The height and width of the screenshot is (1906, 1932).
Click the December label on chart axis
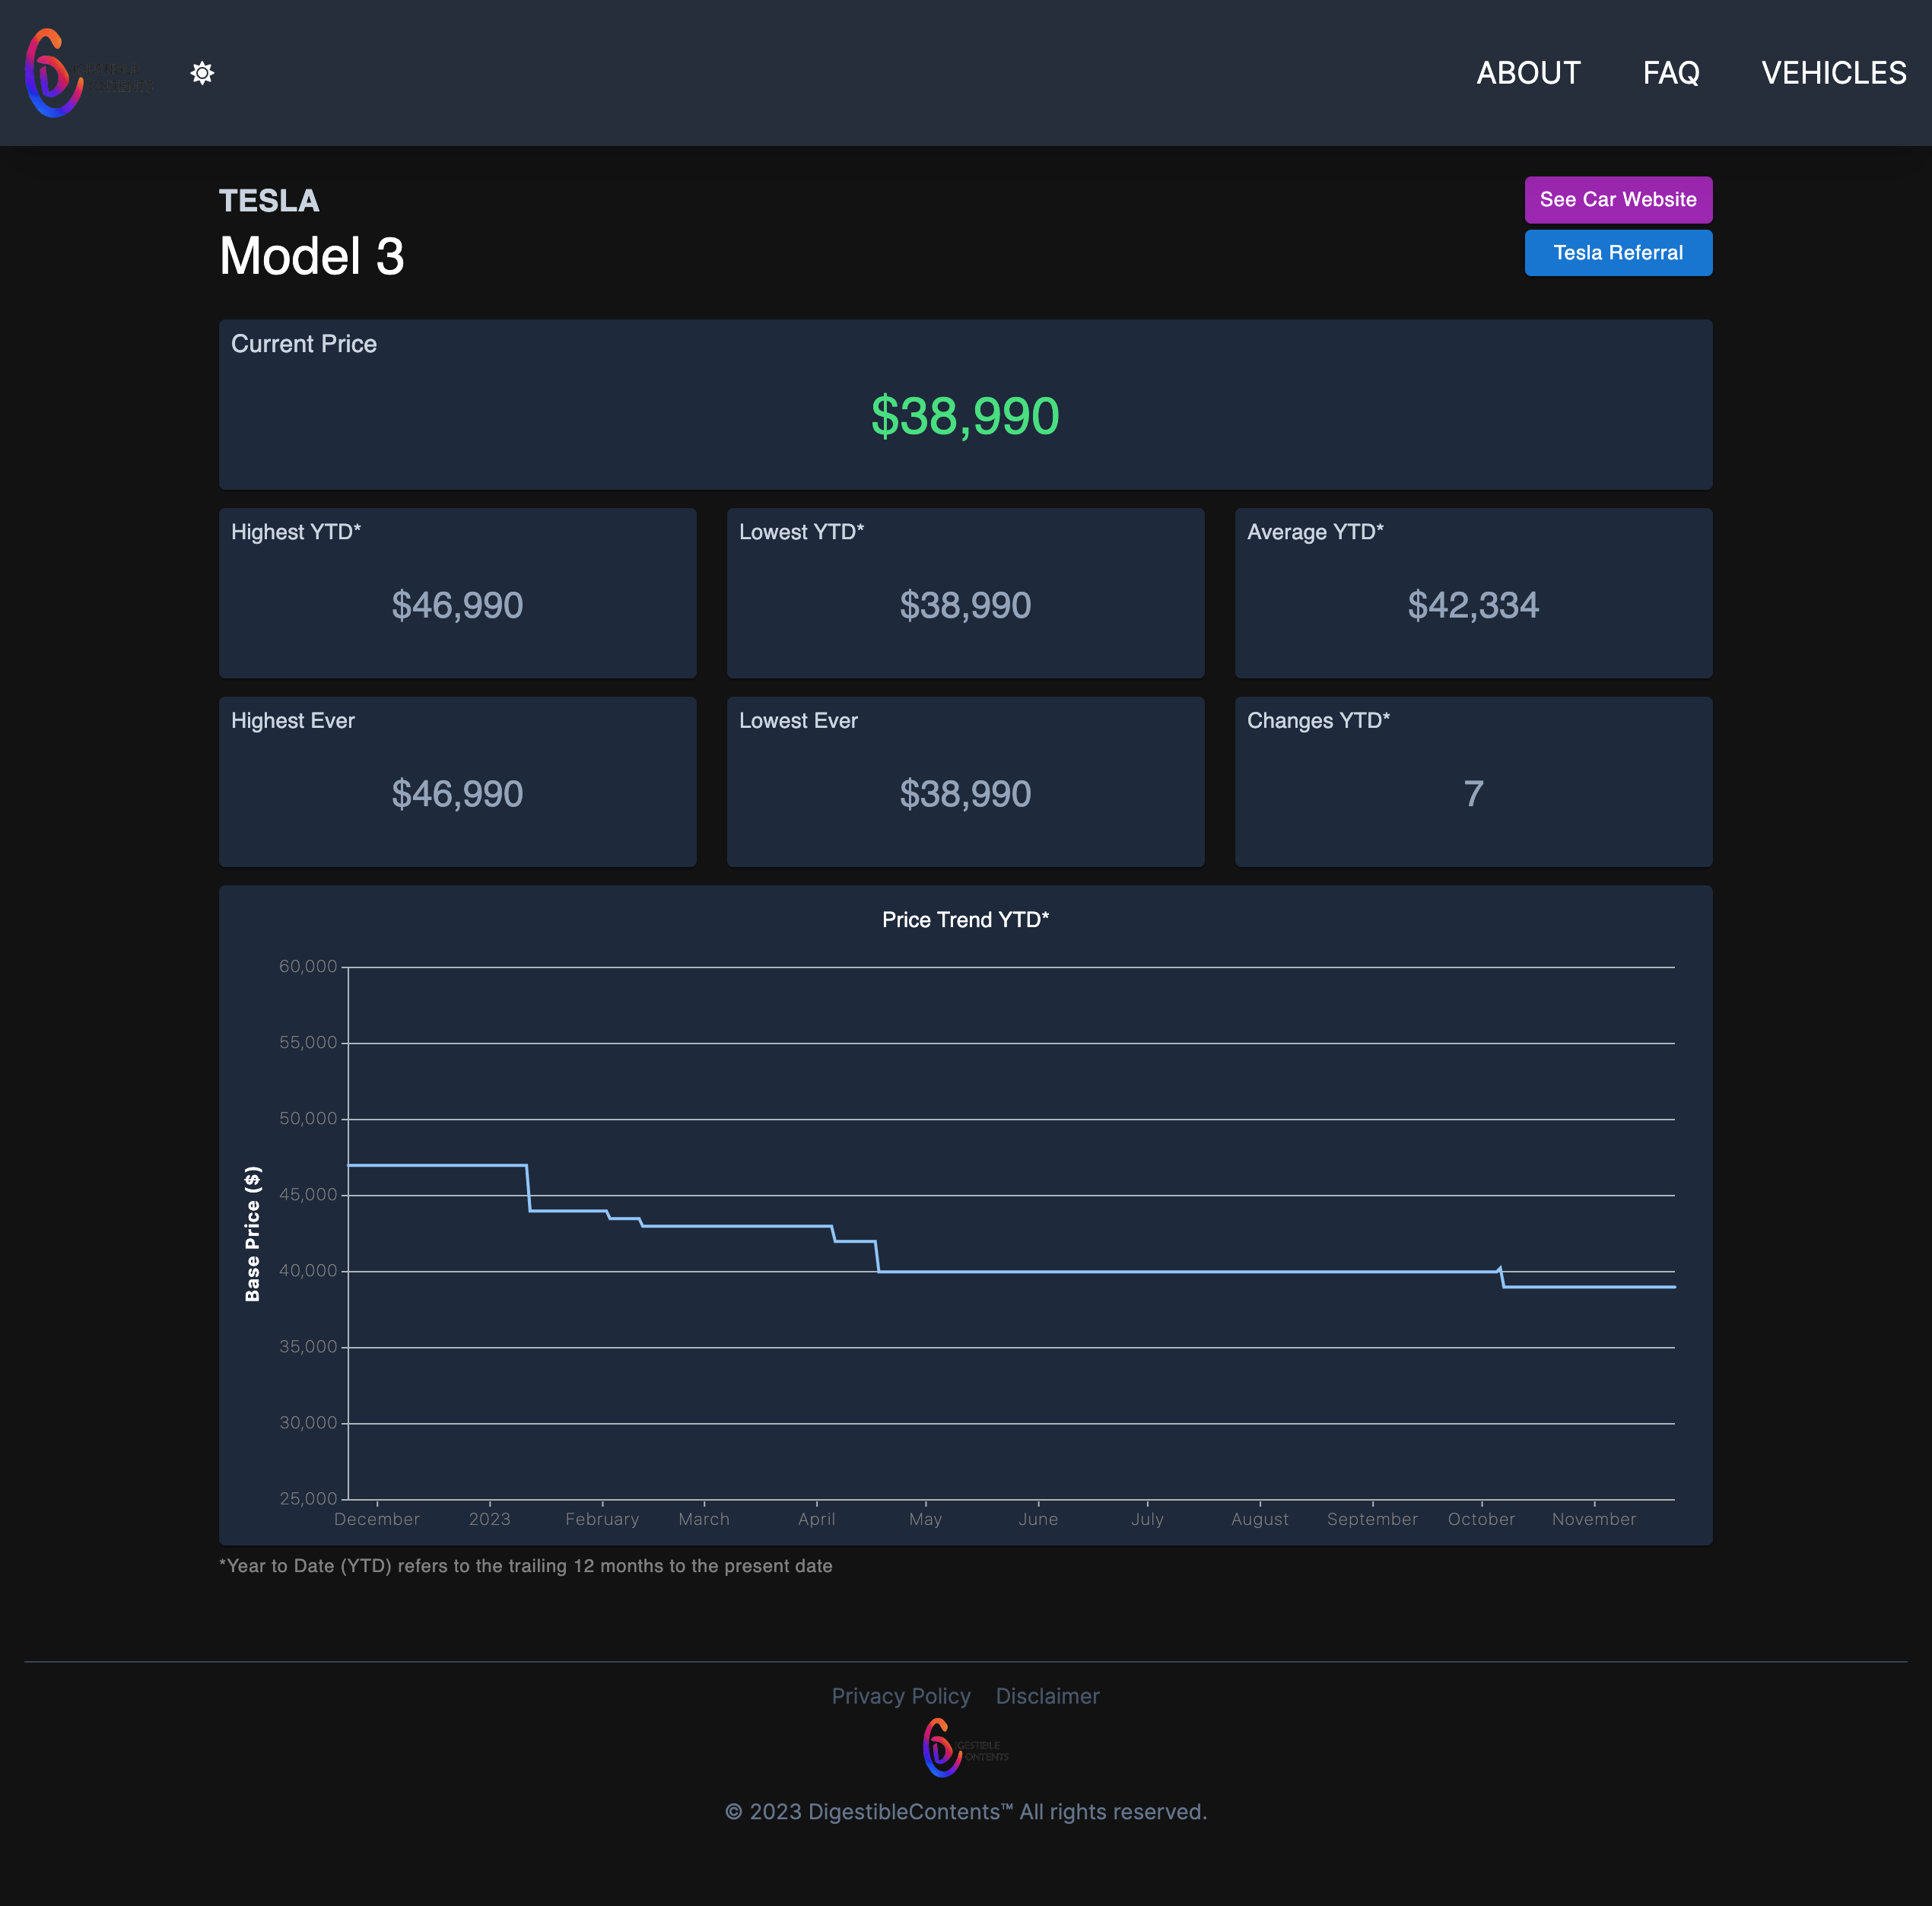click(377, 1519)
